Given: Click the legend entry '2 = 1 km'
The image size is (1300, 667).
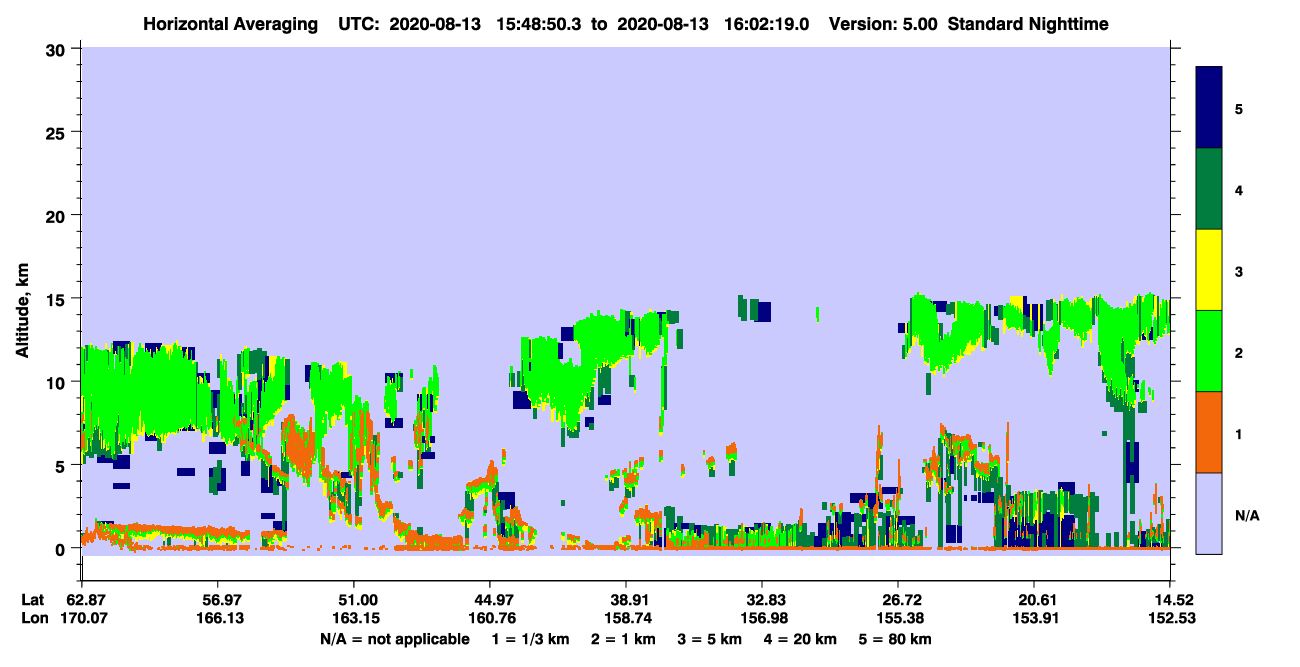Looking at the screenshot, I should 624,639.
